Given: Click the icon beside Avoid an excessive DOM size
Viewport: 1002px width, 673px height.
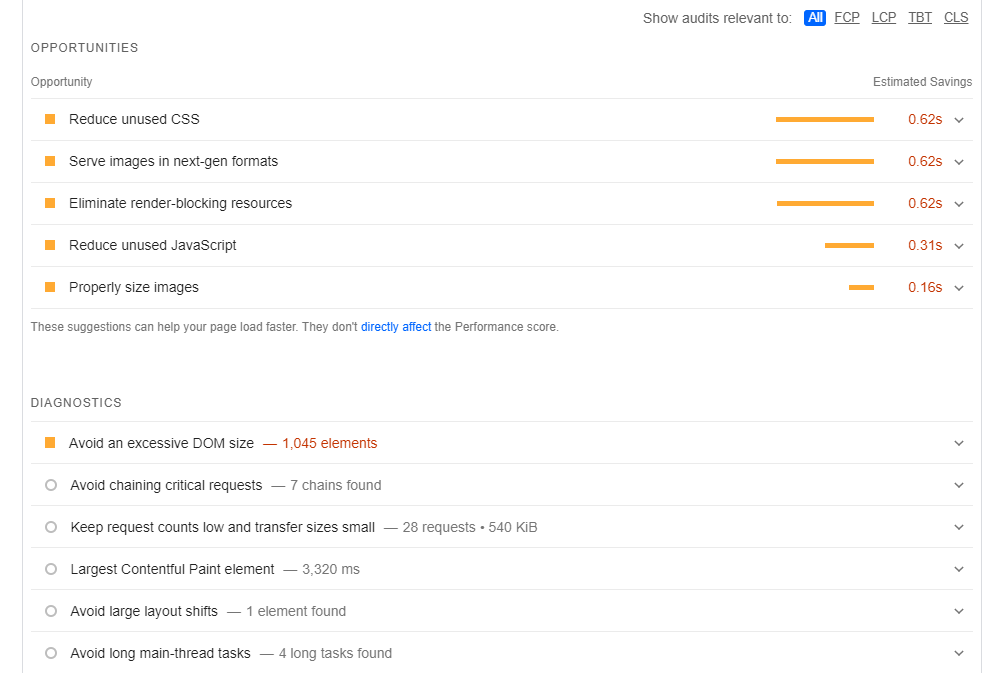Looking at the screenshot, I should (x=49, y=443).
